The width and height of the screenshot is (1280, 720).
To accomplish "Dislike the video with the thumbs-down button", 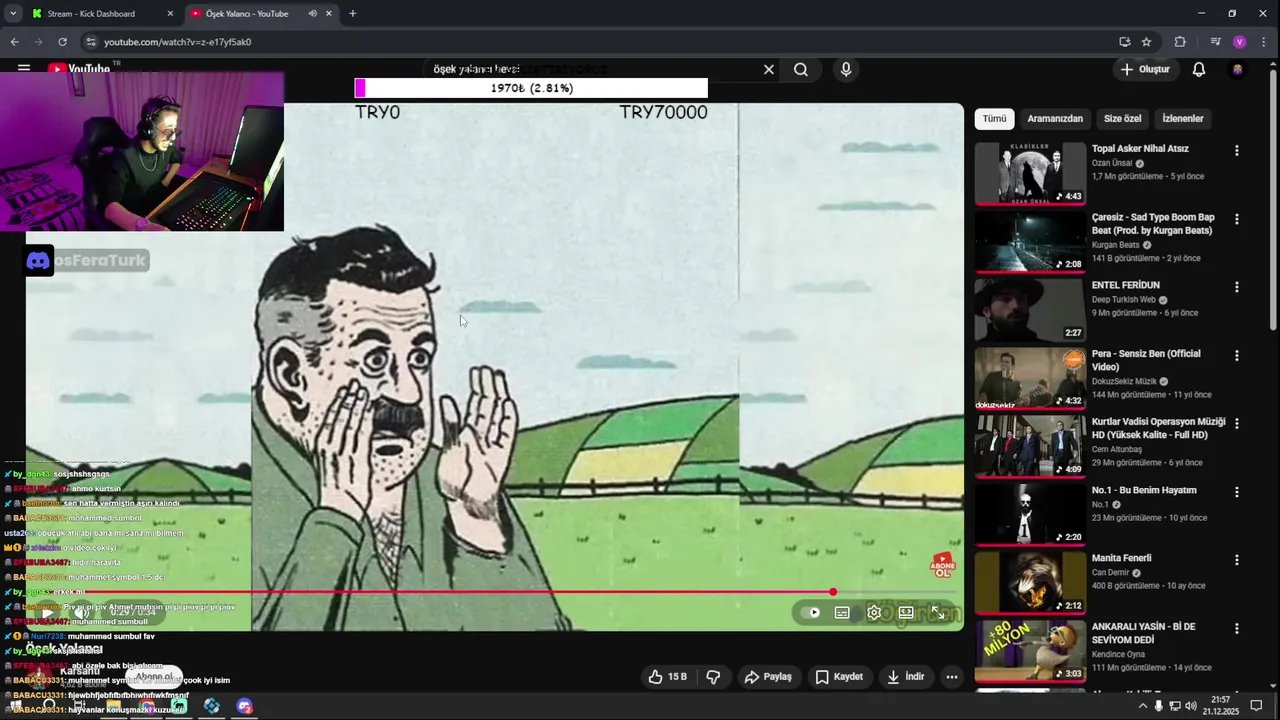I will [713, 677].
